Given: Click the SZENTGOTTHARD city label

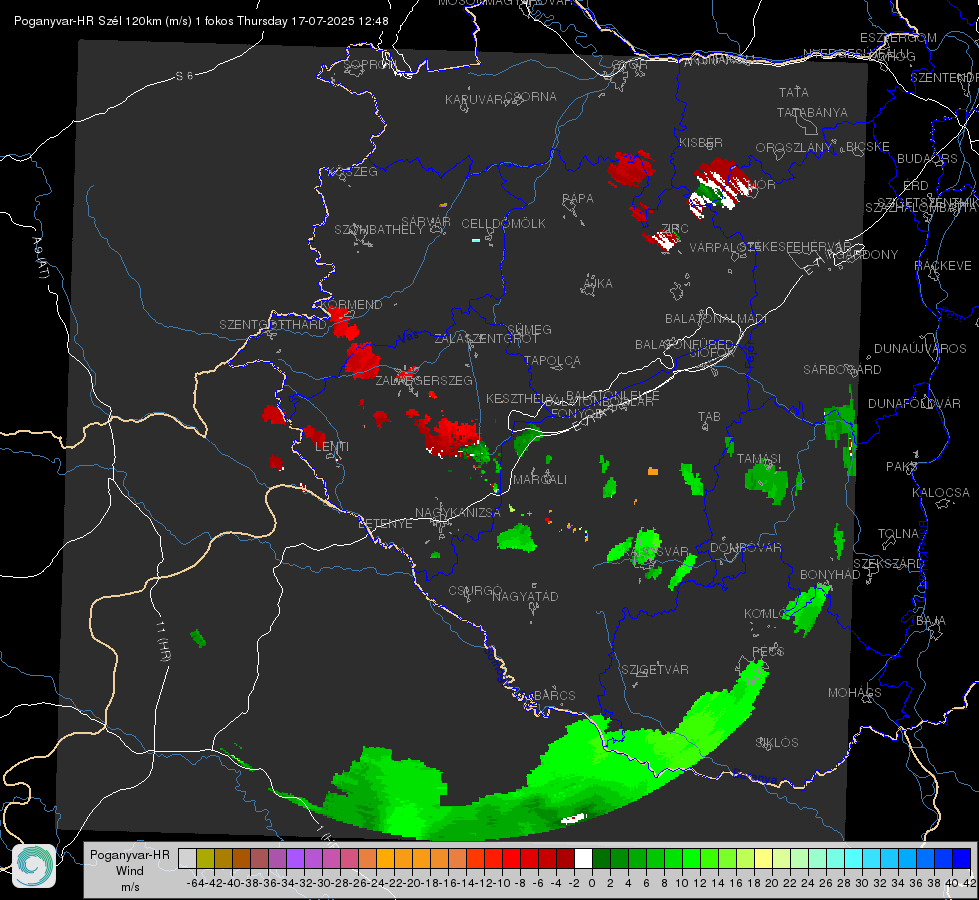Looking at the screenshot, I should coord(273,324).
